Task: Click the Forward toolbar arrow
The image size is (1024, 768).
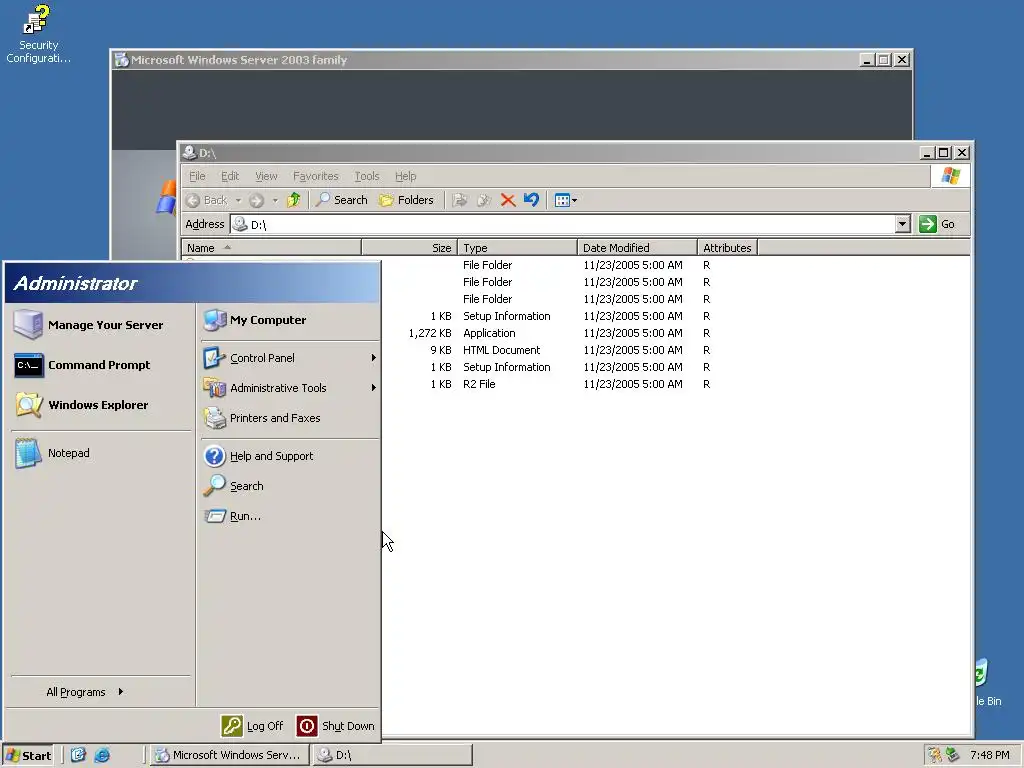Action: pos(257,200)
